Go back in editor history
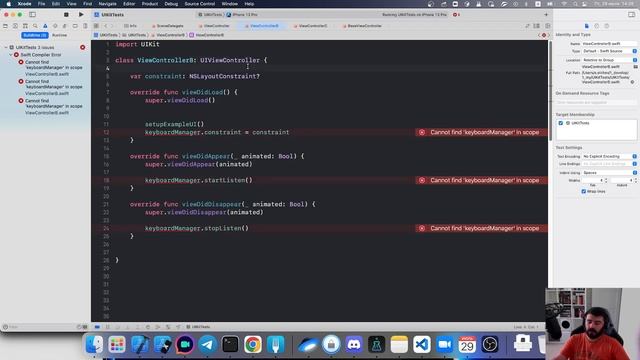The width and height of the screenshot is (640, 360). pos(105,26)
